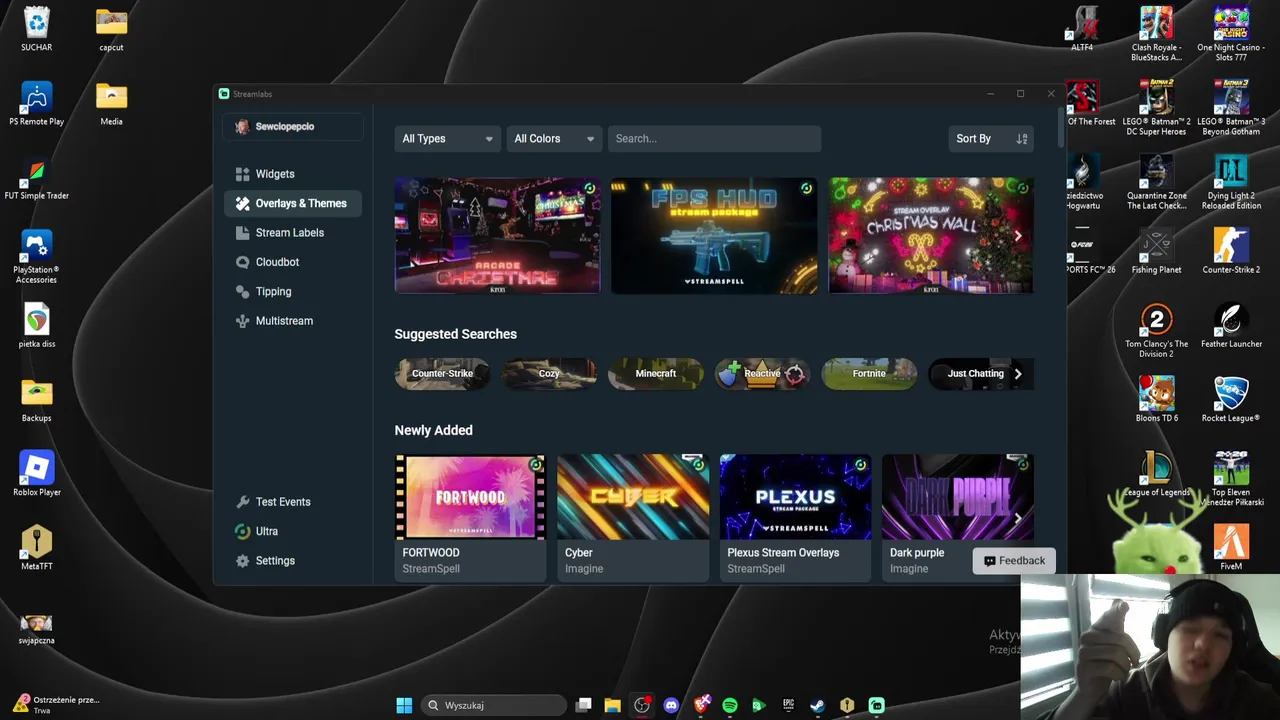Screen dimensions: 1280x720
Task: Click the Newly Added heading
Action: 433,430
